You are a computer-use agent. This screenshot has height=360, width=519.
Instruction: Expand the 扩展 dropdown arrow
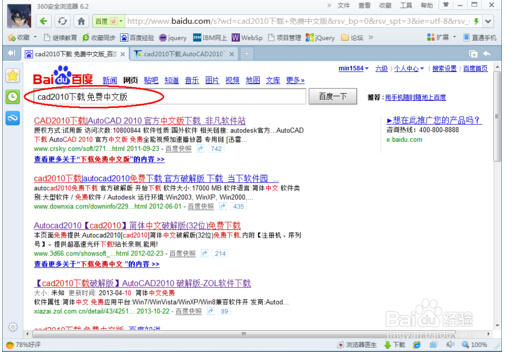pos(454,37)
